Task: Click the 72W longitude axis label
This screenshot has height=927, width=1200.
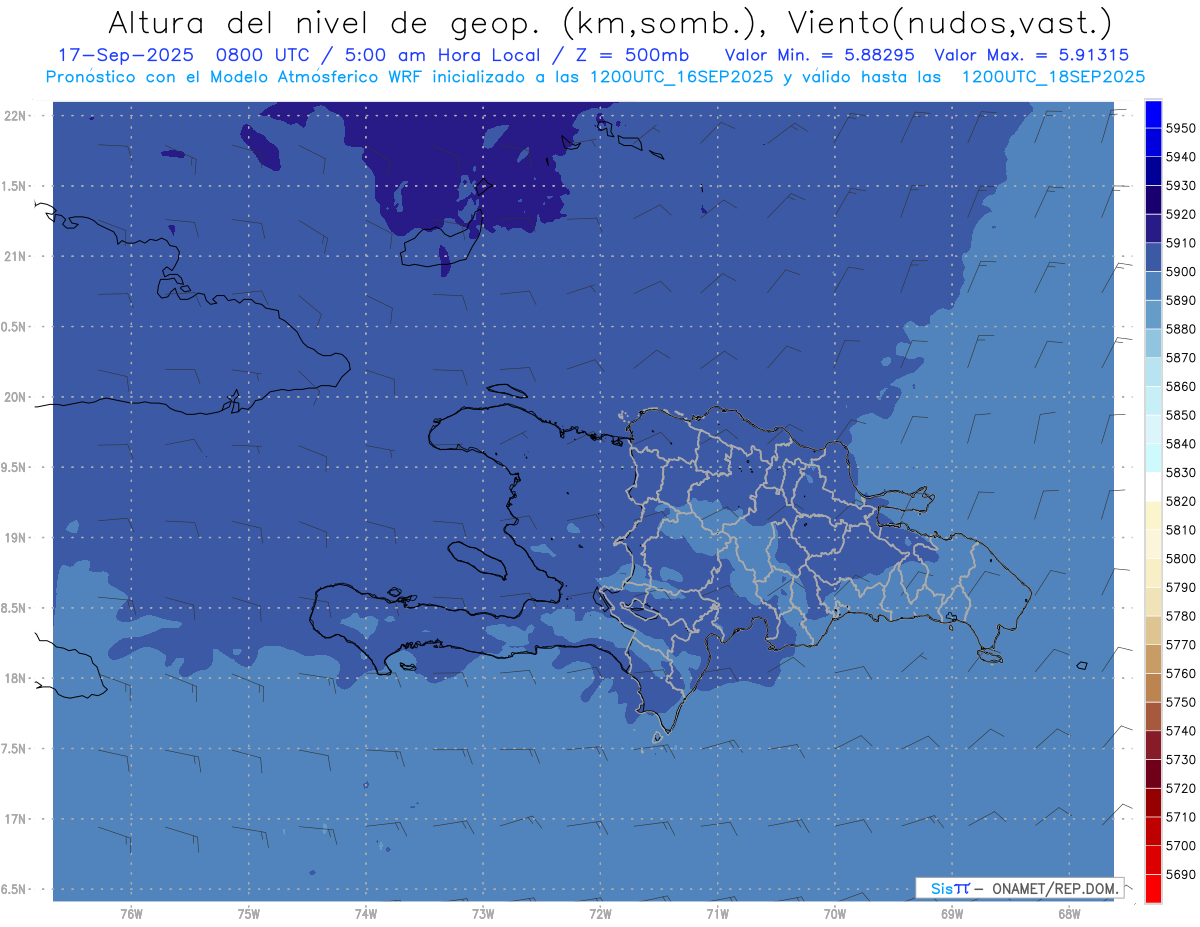Action: click(600, 913)
